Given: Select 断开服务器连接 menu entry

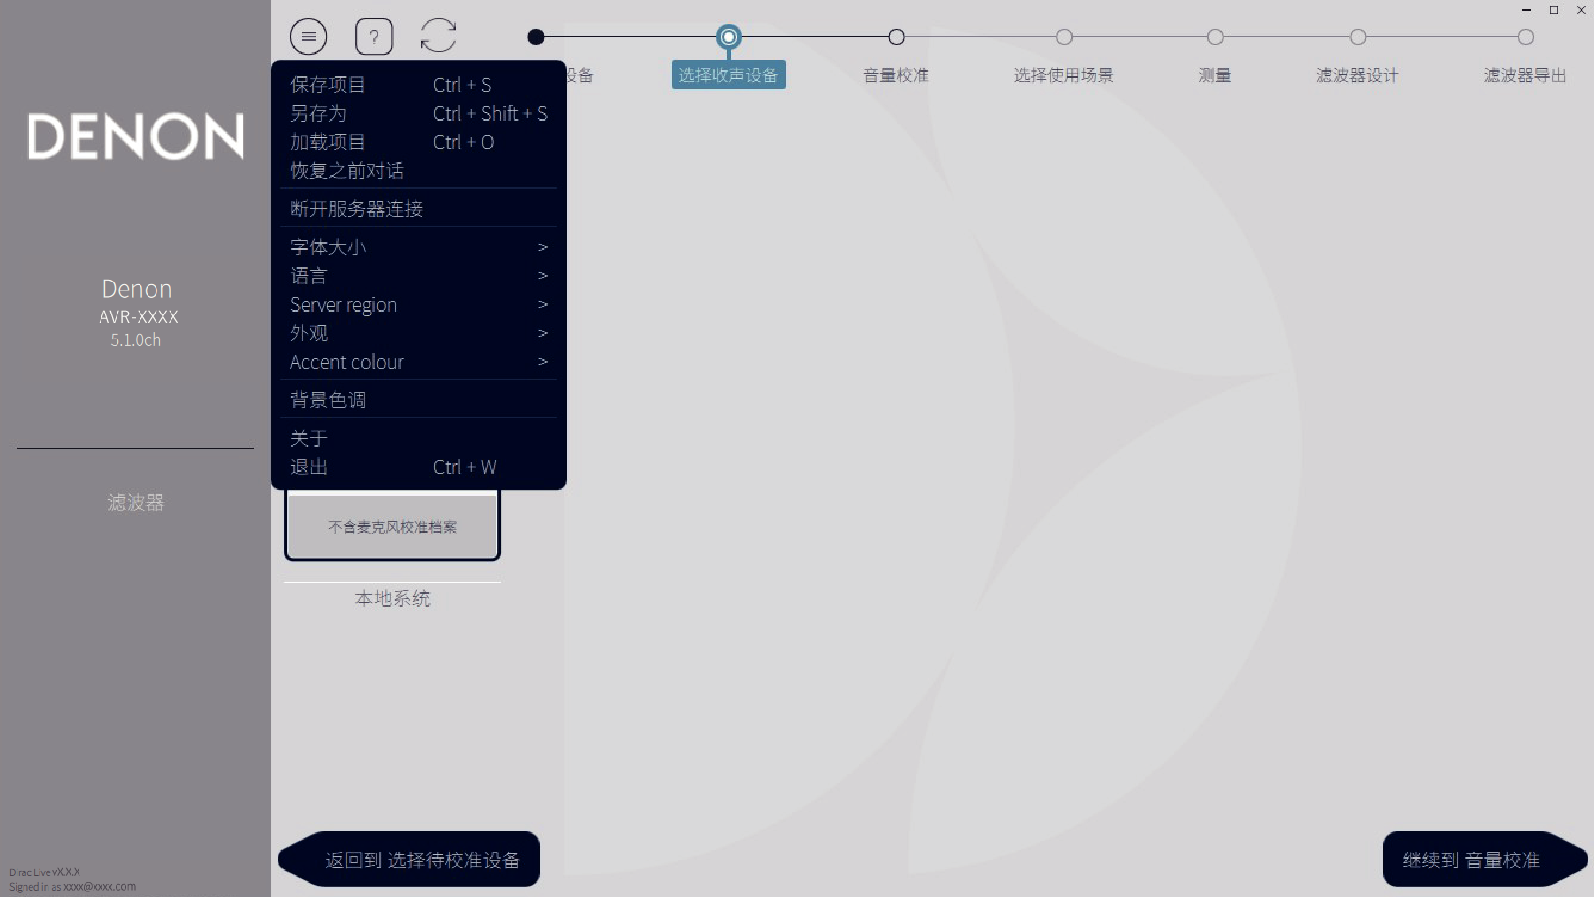Looking at the screenshot, I should (357, 209).
